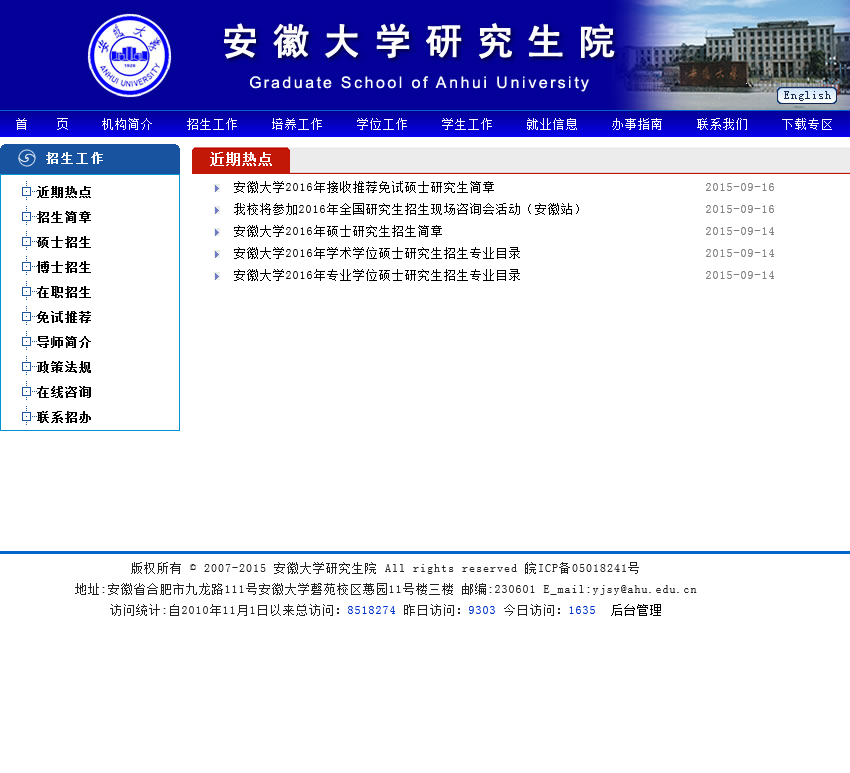Click arrow bullet before 2016年硕士研究生招生简章

pos(217,232)
